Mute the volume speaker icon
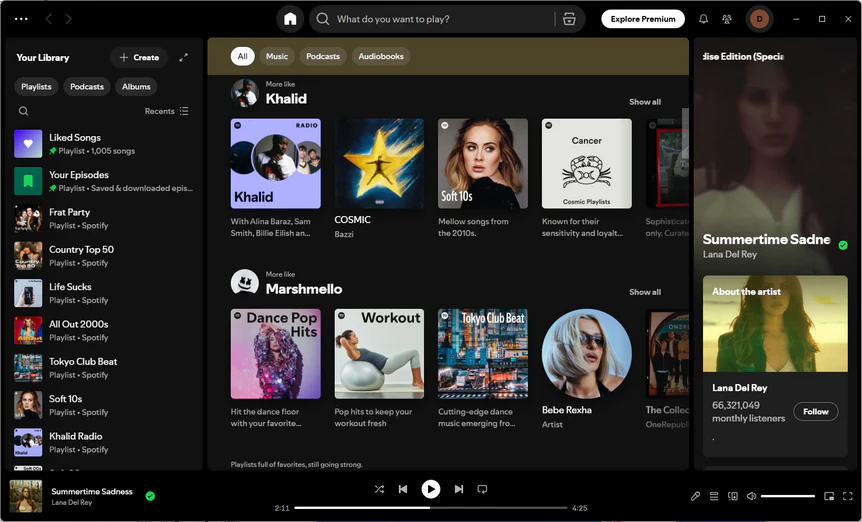 (x=751, y=496)
